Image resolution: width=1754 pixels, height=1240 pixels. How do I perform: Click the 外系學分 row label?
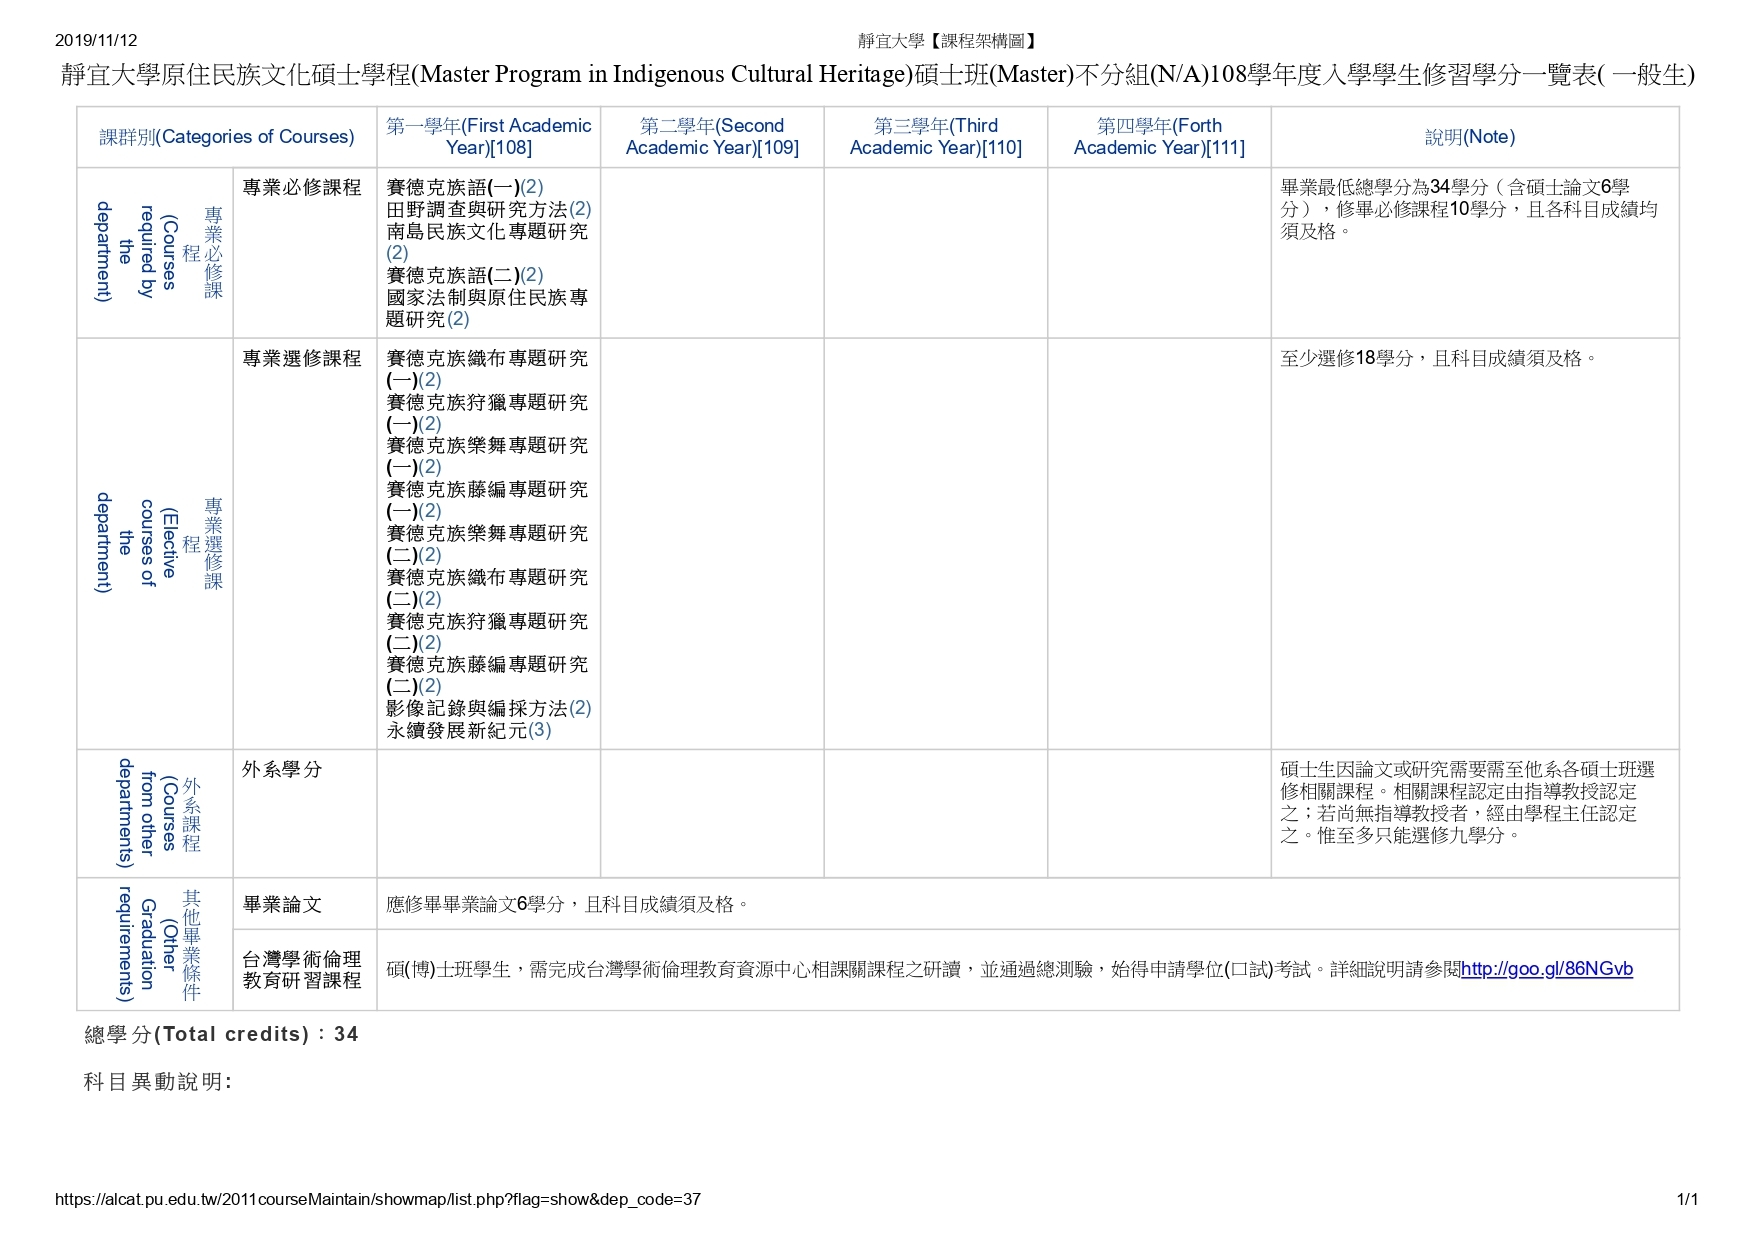282,770
